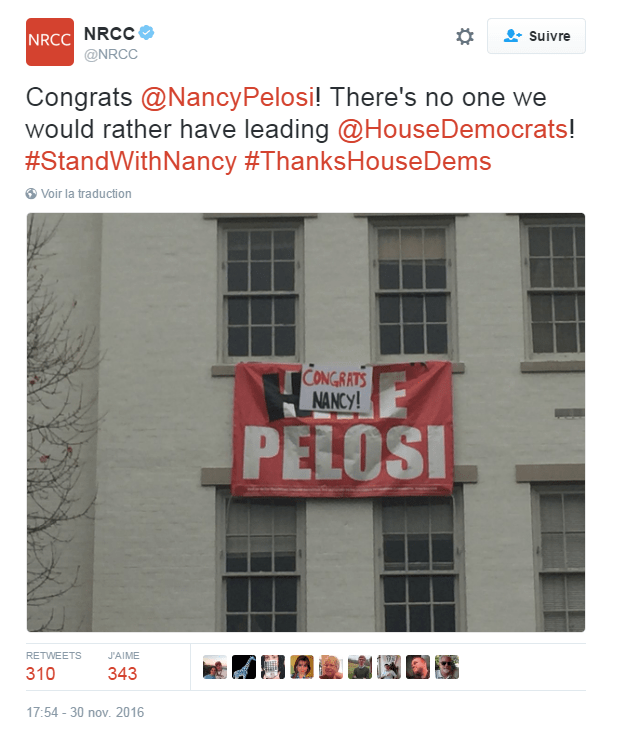Click the Suivre follow button
Image resolution: width=618 pixels, height=729 pixels.
(x=536, y=36)
